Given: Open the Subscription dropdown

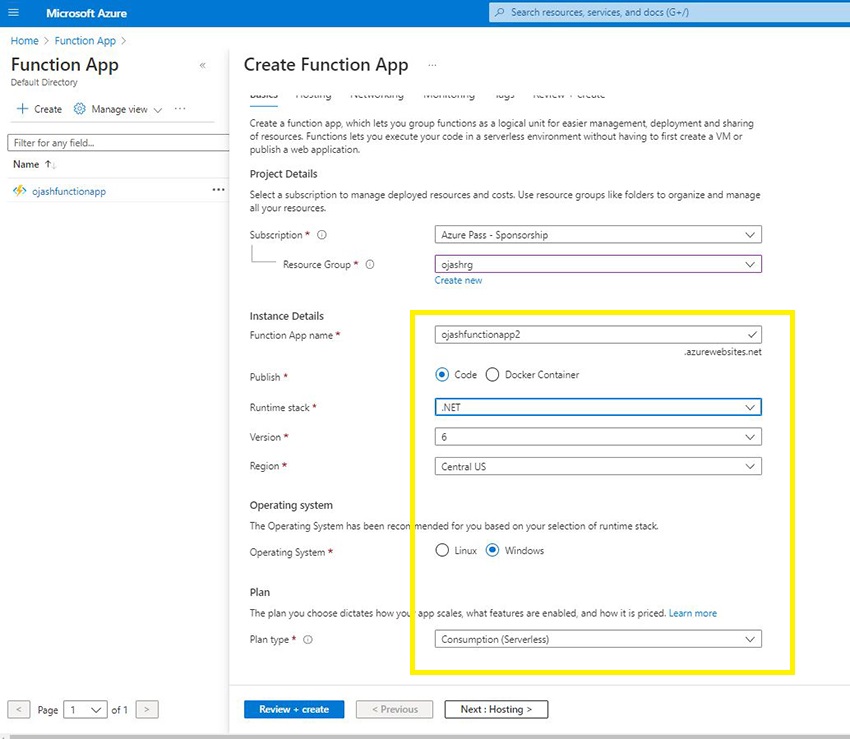Looking at the screenshot, I should [598, 235].
